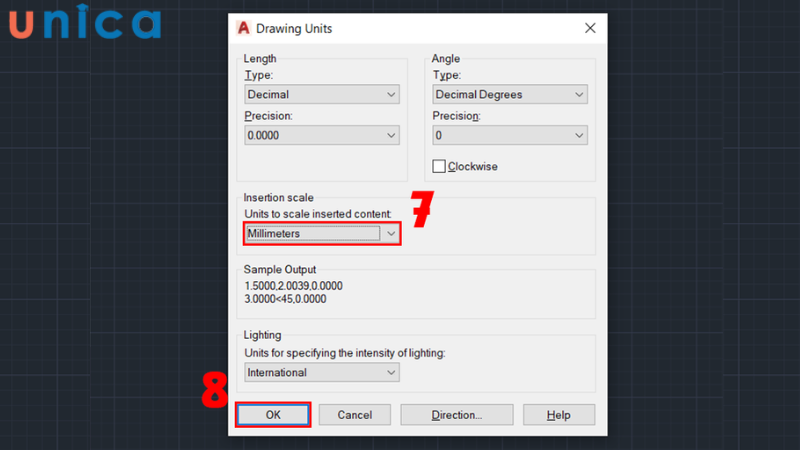
Task: Click the arrow of Millimeters combo box
Action: click(x=391, y=234)
